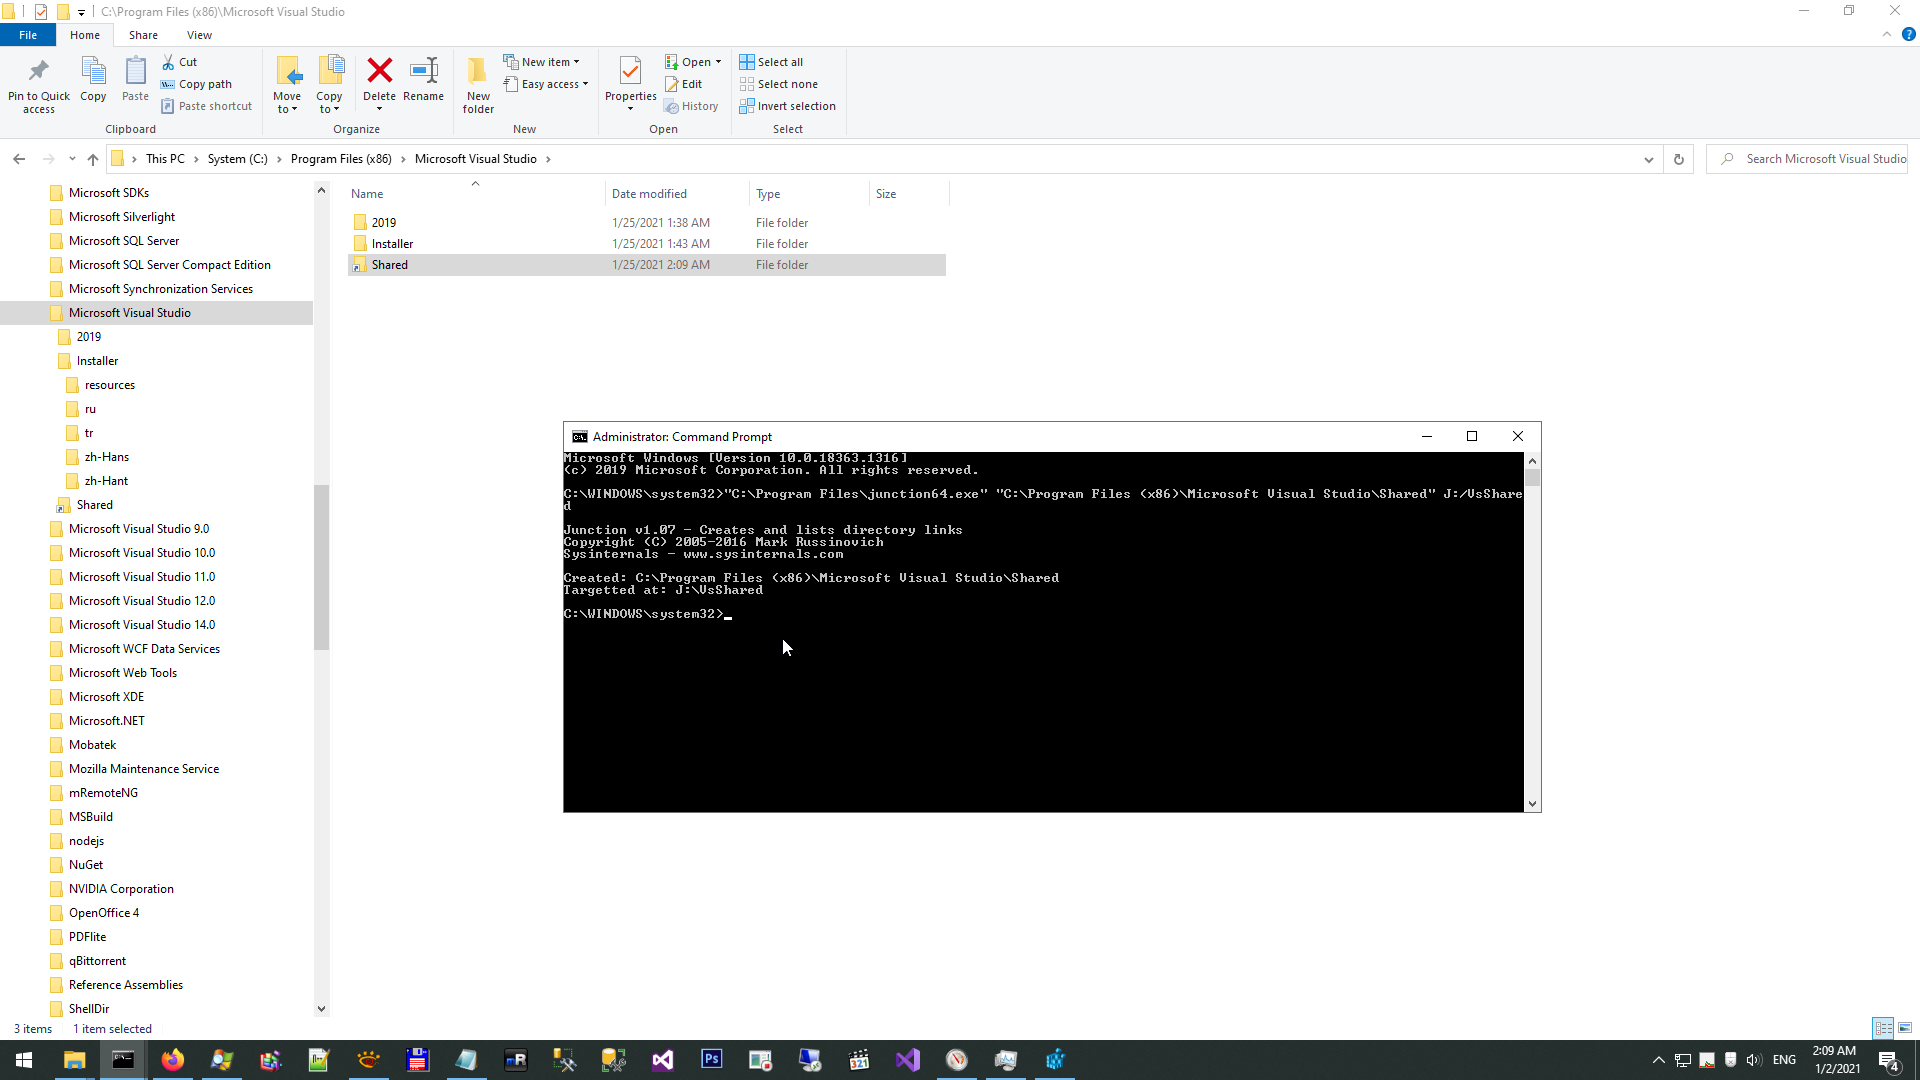
Task: Expand the address bar history dropdown
Action: pyautogui.click(x=1649, y=159)
